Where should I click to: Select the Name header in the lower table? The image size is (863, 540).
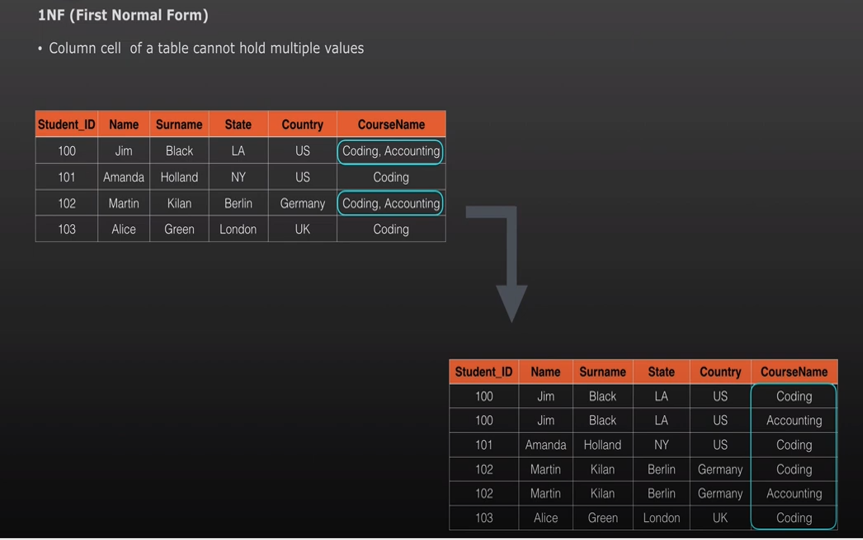545,372
